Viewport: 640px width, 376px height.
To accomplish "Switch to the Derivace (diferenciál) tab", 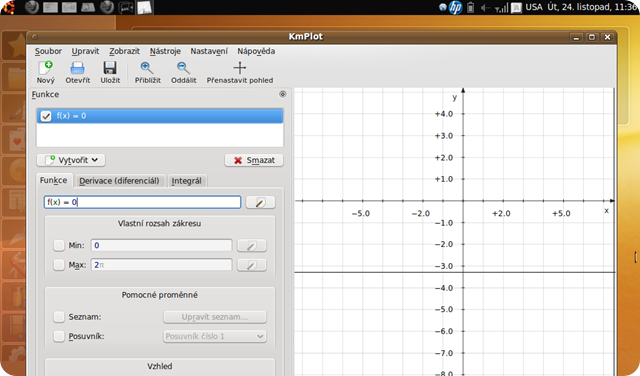I will click(x=119, y=181).
